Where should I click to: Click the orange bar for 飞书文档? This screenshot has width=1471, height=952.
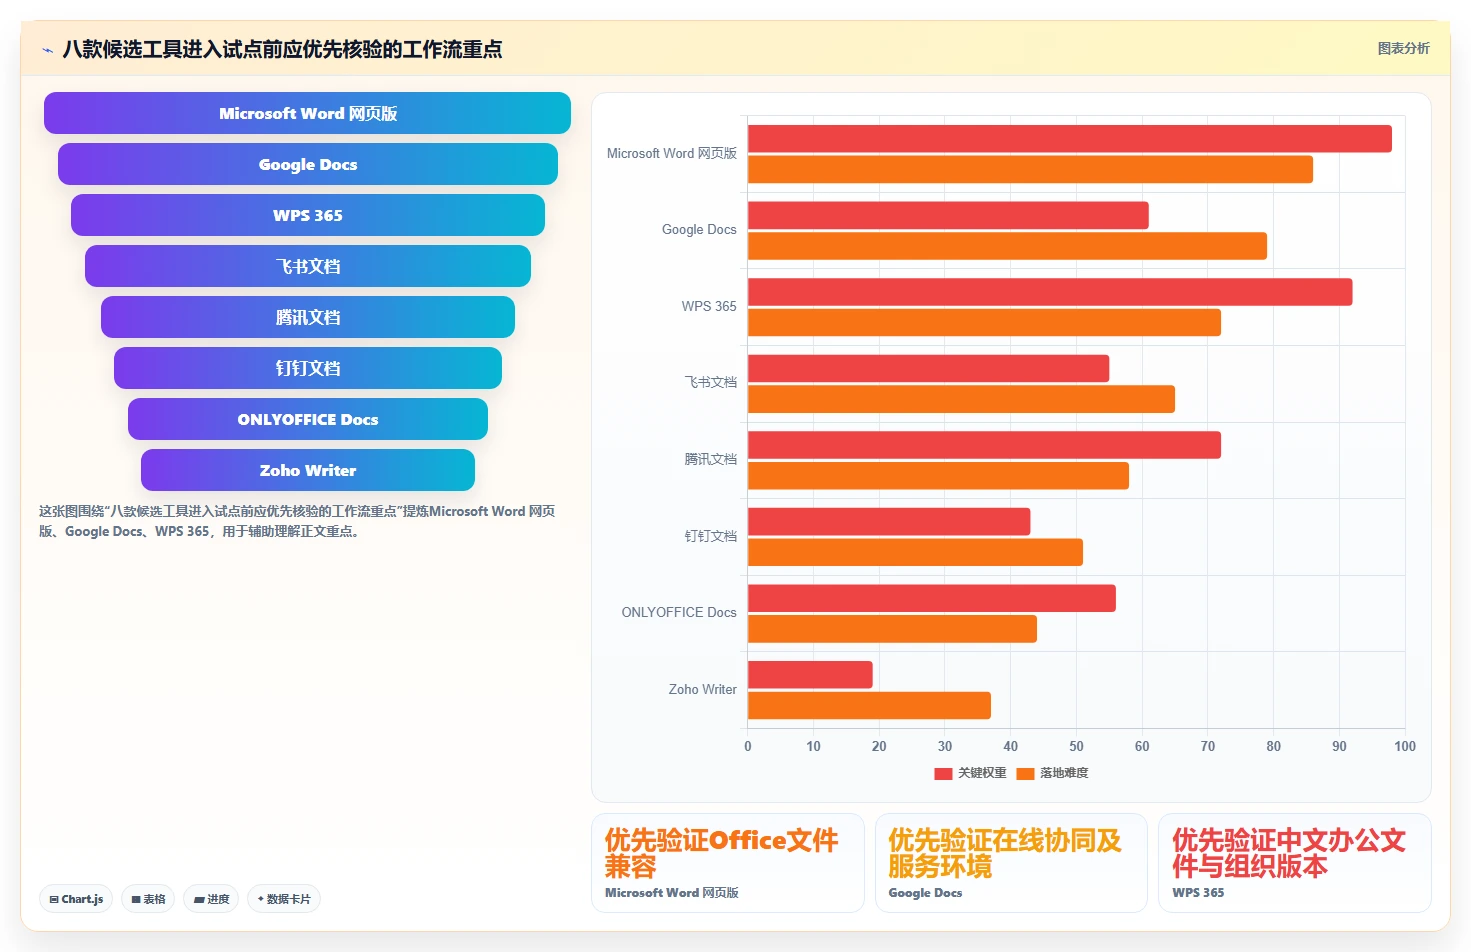pyautogui.click(x=961, y=399)
